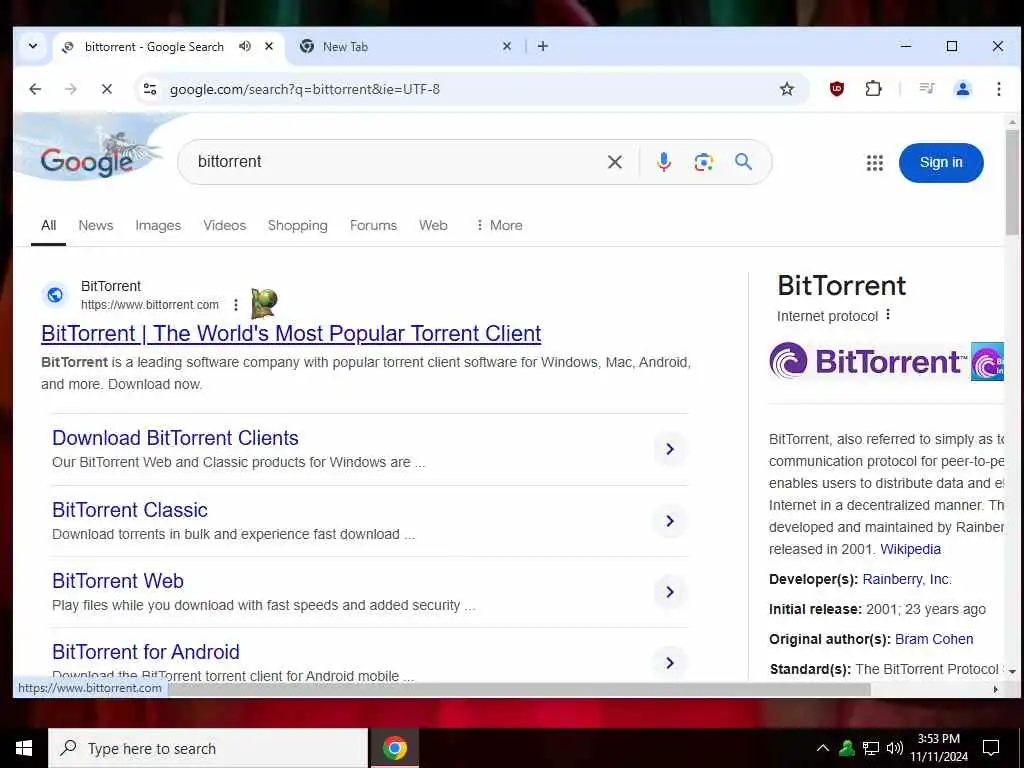The width and height of the screenshot is (1024, 768).
Task: Switch to the Shopping tab
Action: (298, 225)
